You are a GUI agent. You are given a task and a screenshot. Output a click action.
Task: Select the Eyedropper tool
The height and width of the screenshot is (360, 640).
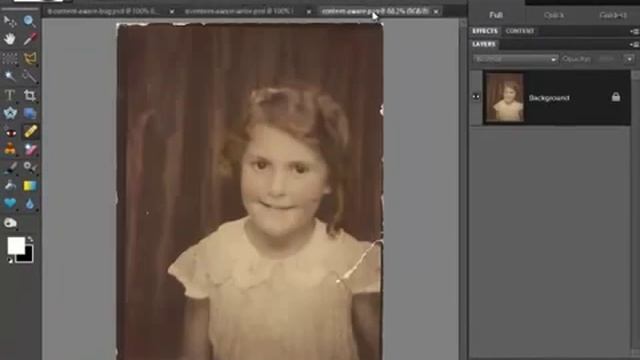(x=29, y=39)
